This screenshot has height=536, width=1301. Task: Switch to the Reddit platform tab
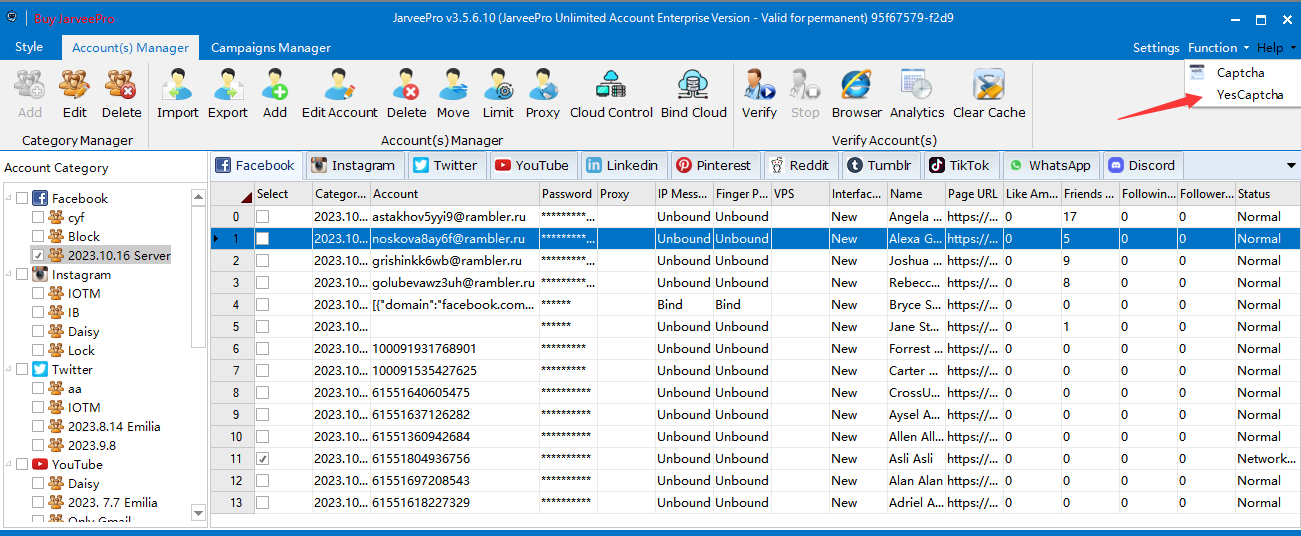(x=799, y=165)
